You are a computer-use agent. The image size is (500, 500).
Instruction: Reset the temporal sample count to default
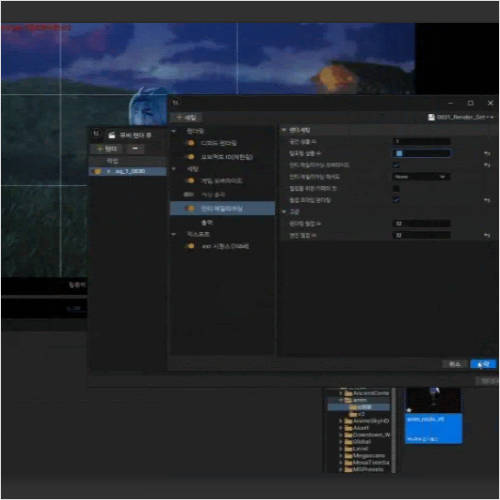click(487, 153)
